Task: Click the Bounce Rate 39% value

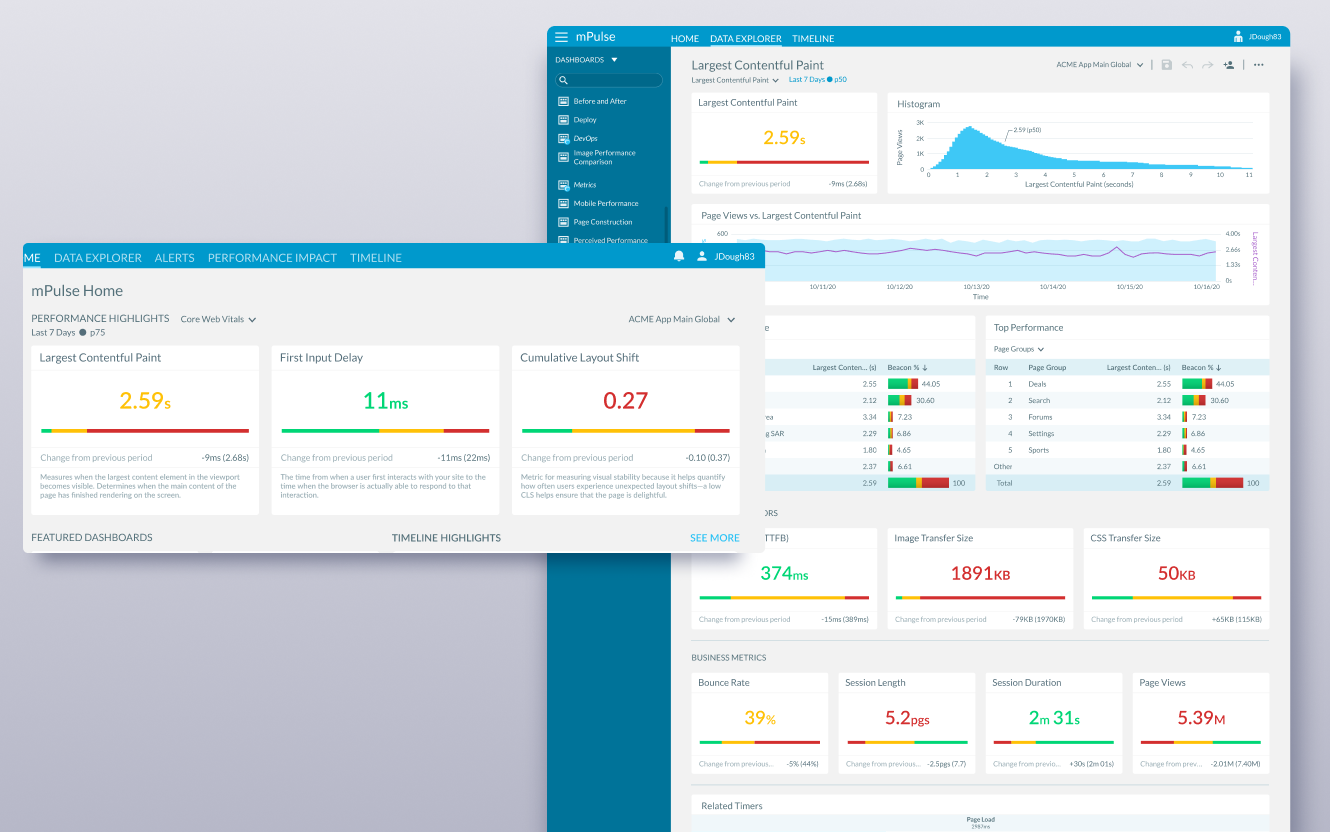Action: (760, 718)
